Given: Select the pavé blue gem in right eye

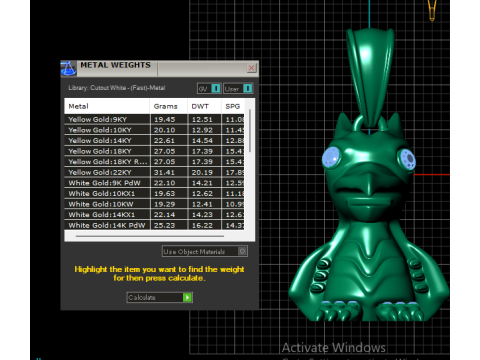Looking at the screenshot, I should point(407,159).
